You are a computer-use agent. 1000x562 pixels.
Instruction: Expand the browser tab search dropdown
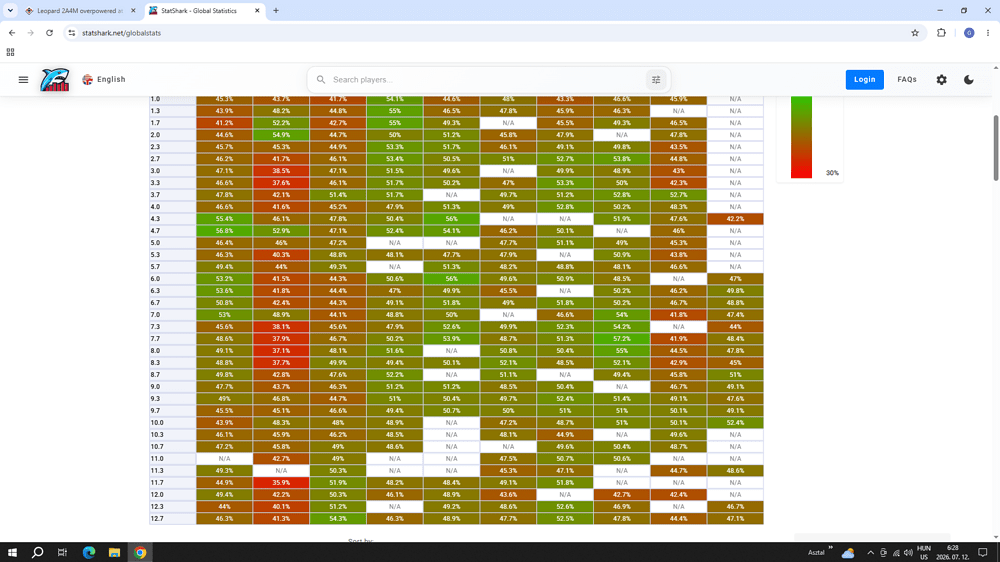click(x=10, y=11)
